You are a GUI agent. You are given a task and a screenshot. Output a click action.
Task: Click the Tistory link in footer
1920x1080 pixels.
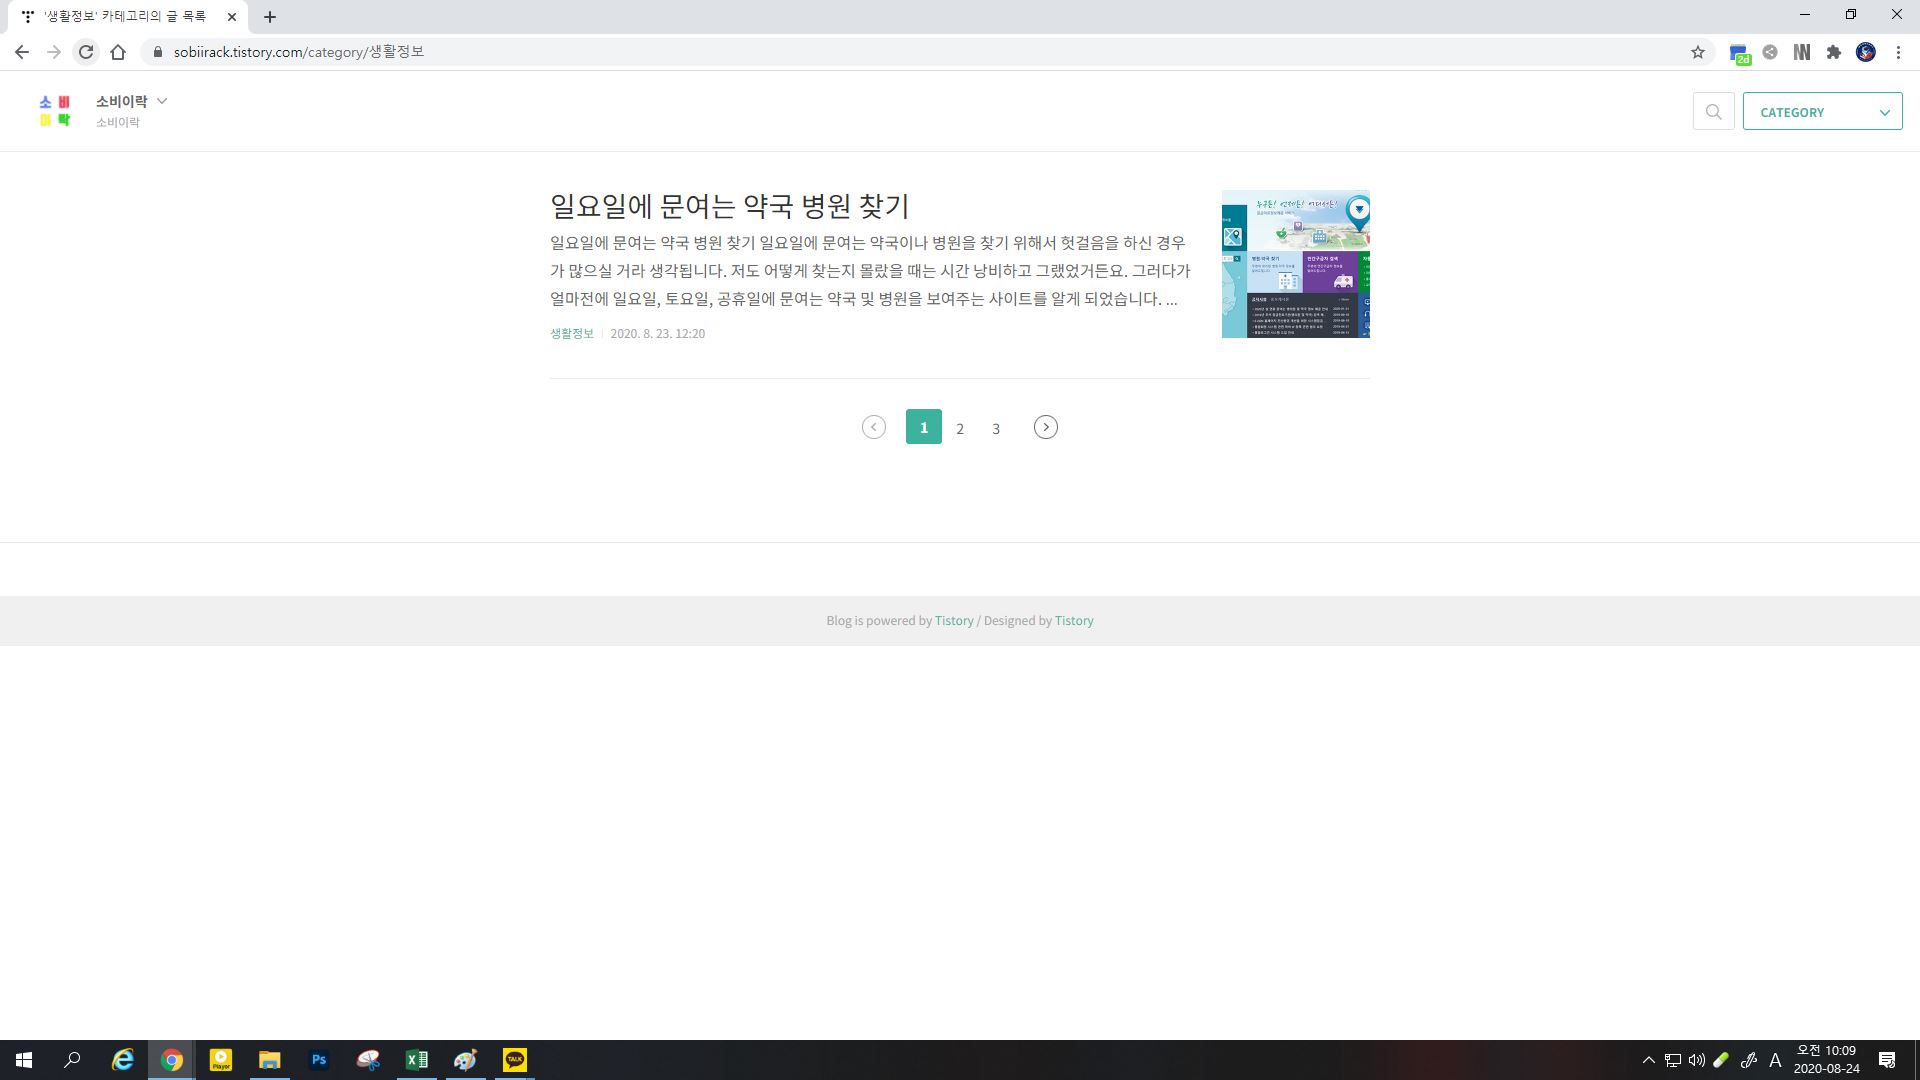953,621
